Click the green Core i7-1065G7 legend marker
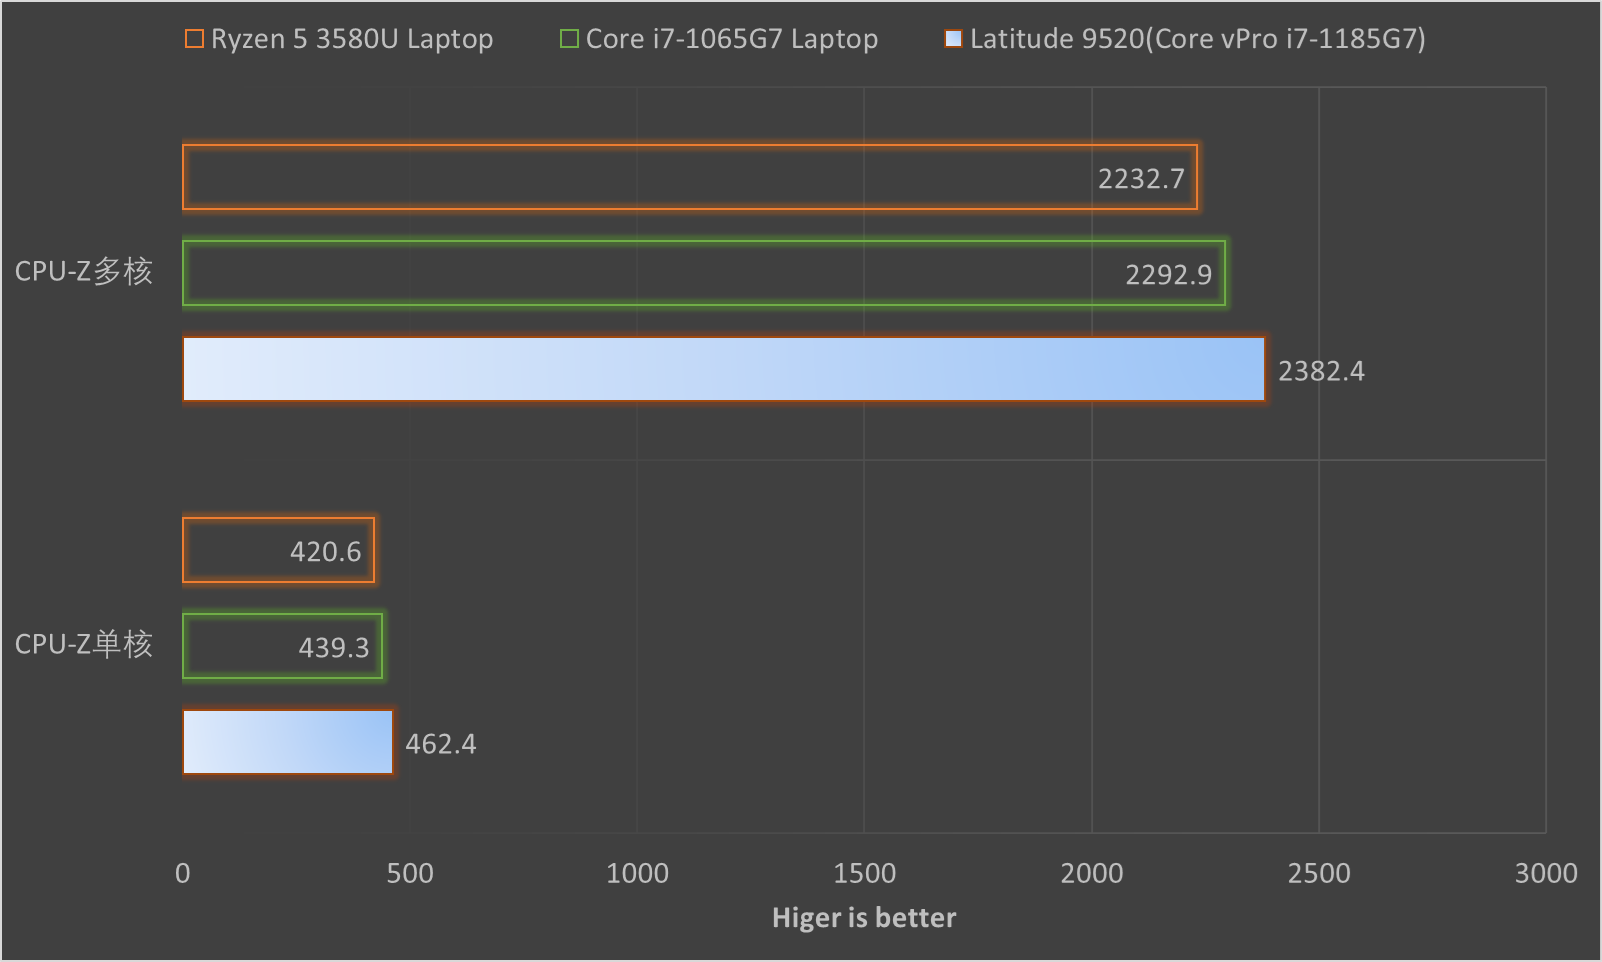The width and height of the screenshot is (1602, 962). click(x=571, y=39)
